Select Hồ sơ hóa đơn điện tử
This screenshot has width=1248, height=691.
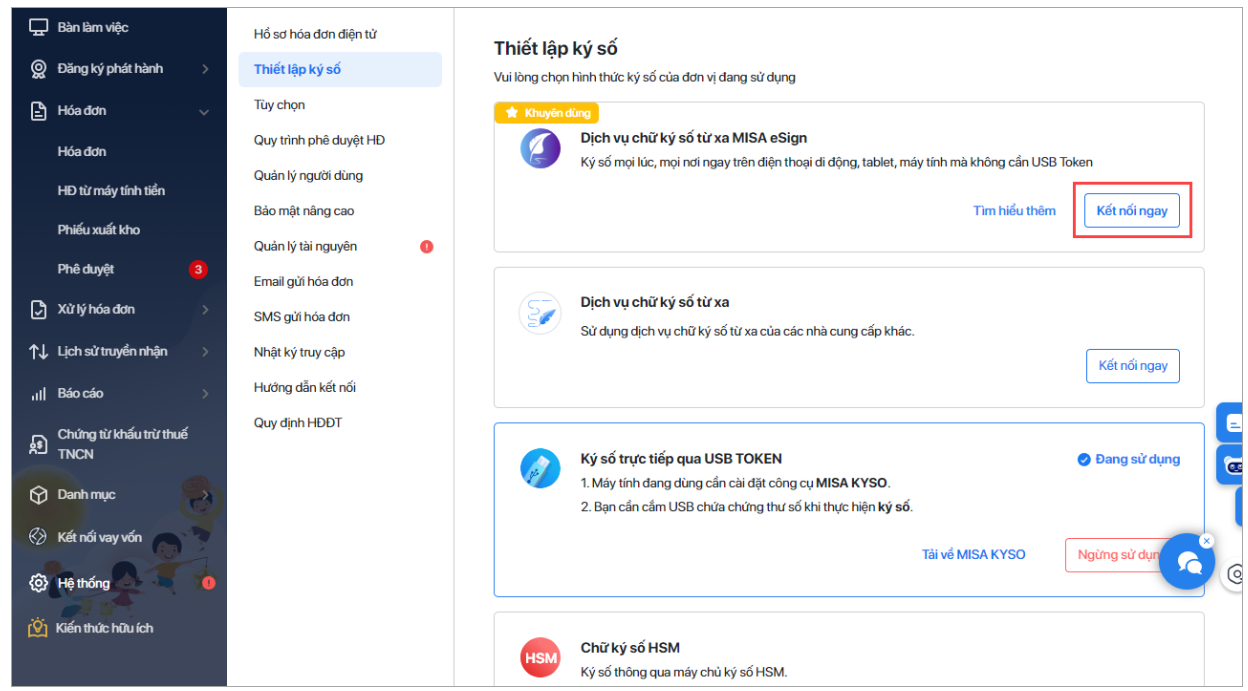tap(315, 34)
